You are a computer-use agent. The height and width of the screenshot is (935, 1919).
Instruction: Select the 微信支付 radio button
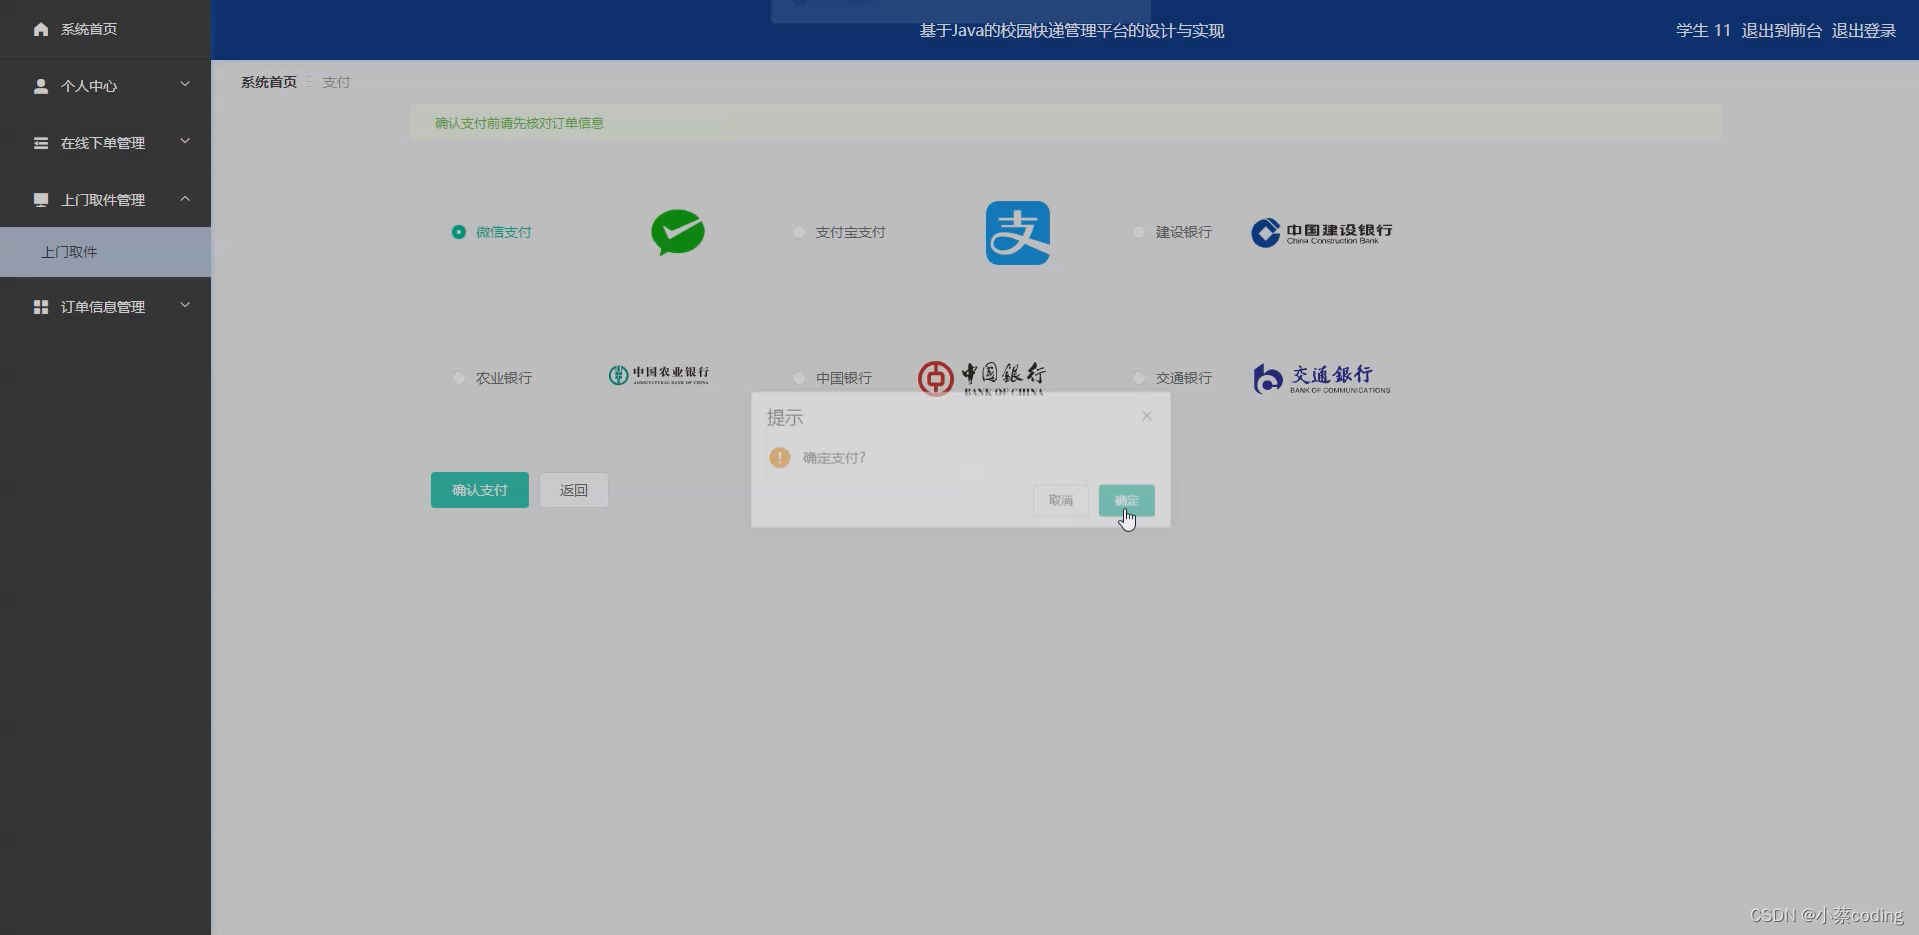coord(459,232)
